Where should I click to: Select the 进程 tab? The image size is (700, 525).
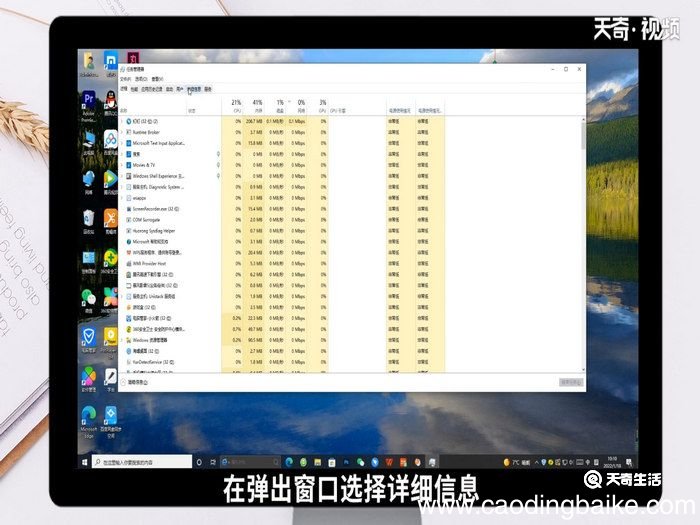(x=124, y=89)
